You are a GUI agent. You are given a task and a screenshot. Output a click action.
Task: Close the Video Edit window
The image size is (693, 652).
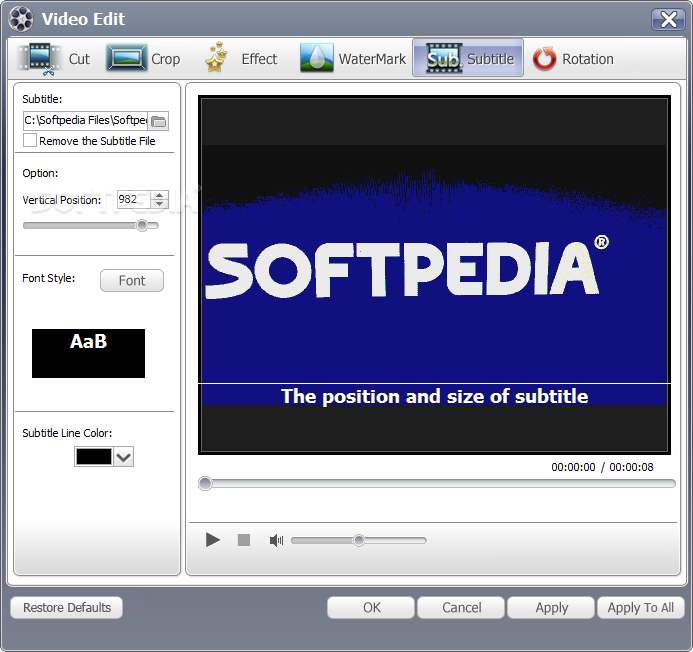pyautogui.click(x=668, y=19)
